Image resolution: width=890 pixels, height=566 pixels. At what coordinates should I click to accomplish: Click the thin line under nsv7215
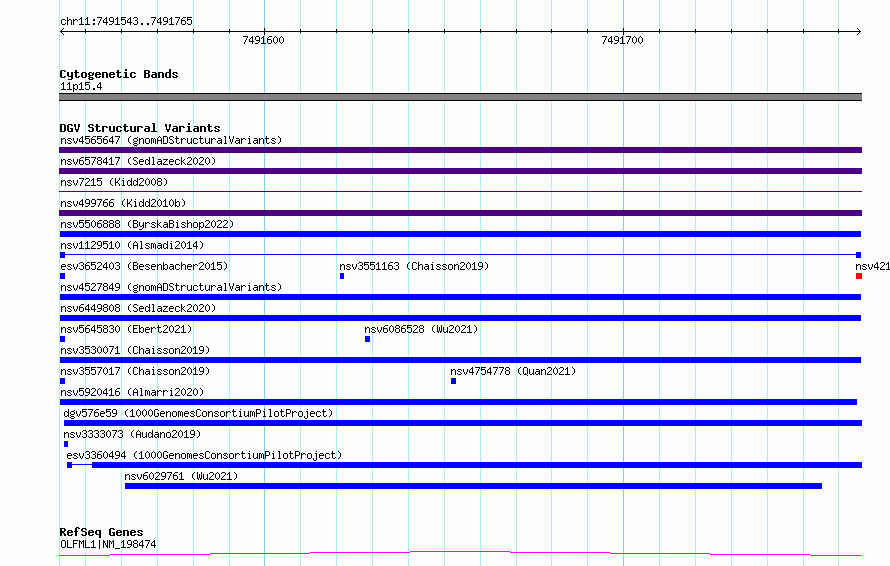tap(460, 192)
